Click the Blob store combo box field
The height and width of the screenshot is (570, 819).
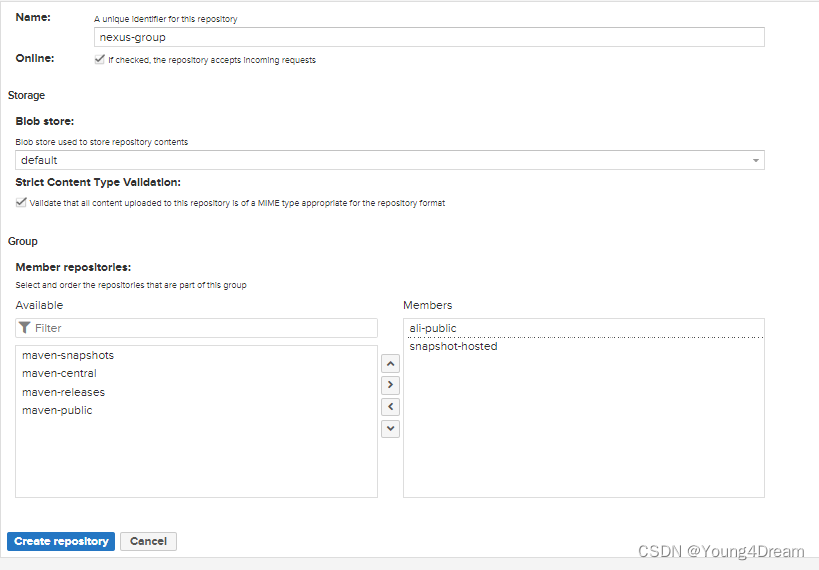[380, 160]
